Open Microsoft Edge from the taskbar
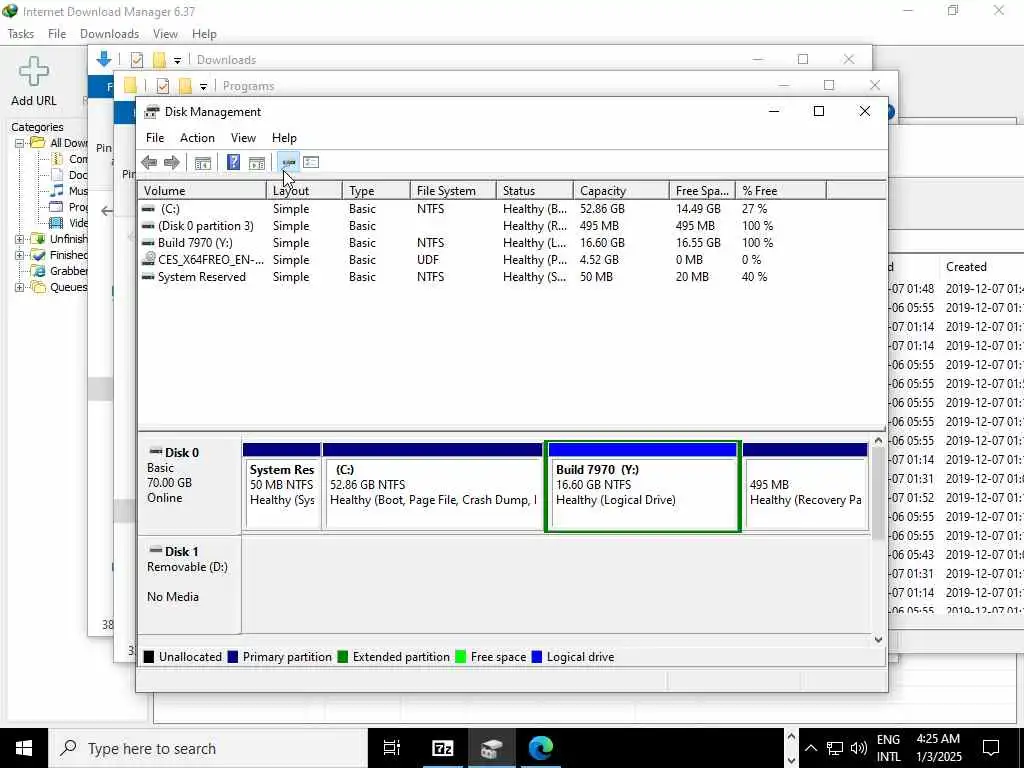 pos(541,748)
